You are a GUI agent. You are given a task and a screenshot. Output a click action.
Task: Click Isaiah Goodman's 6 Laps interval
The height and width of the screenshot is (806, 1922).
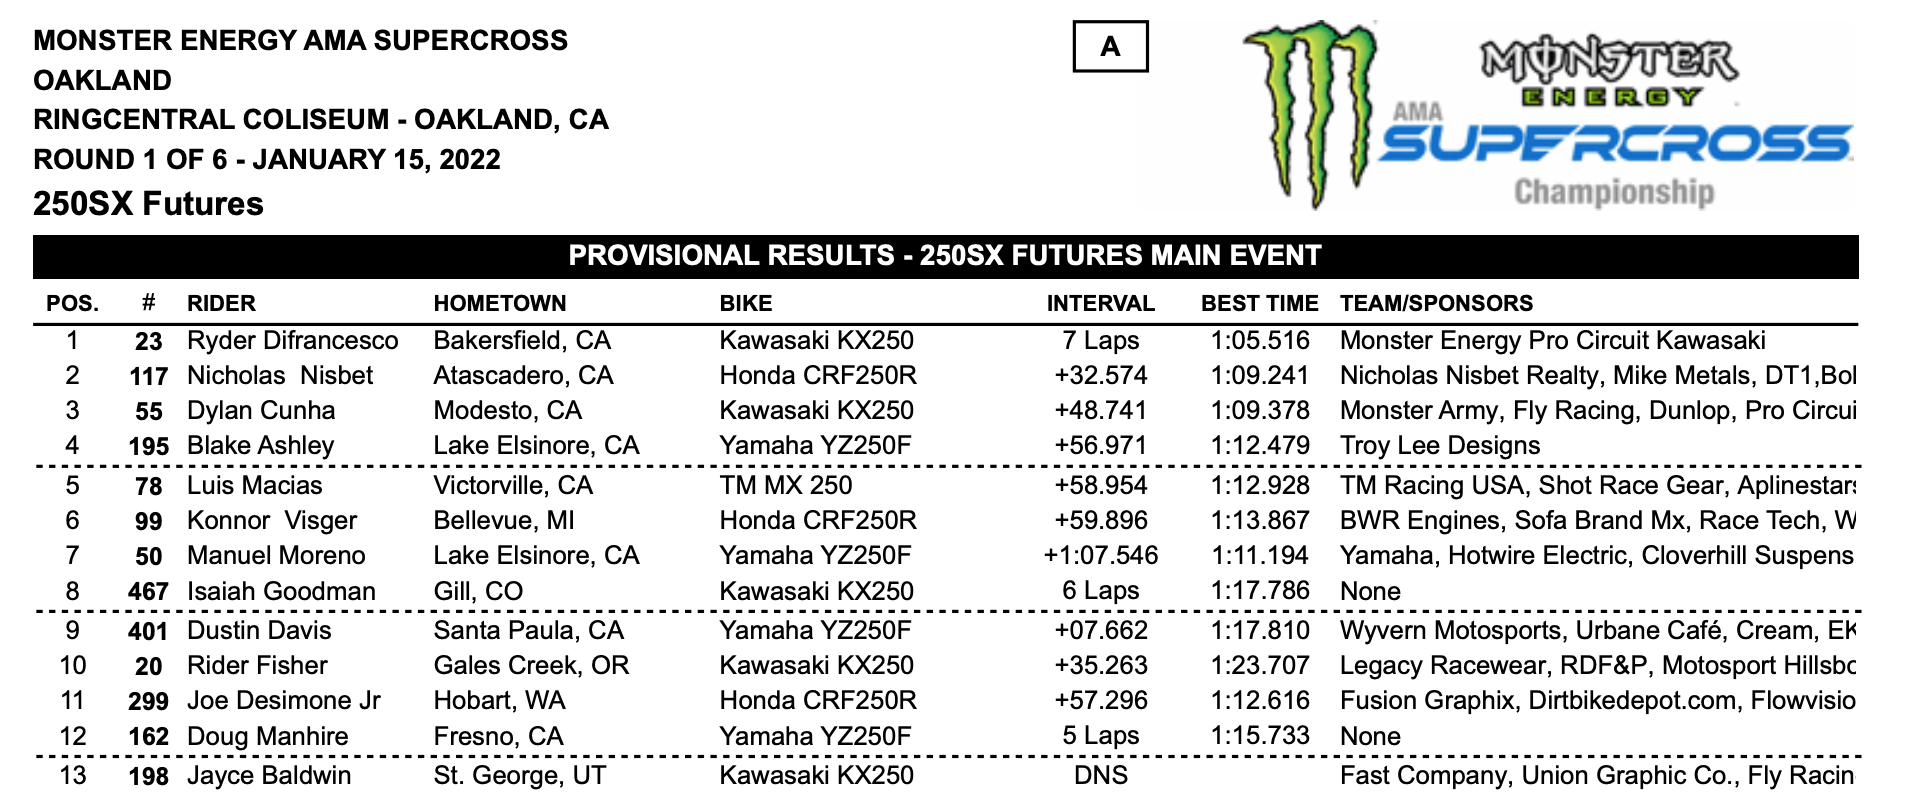[1100, 591]
